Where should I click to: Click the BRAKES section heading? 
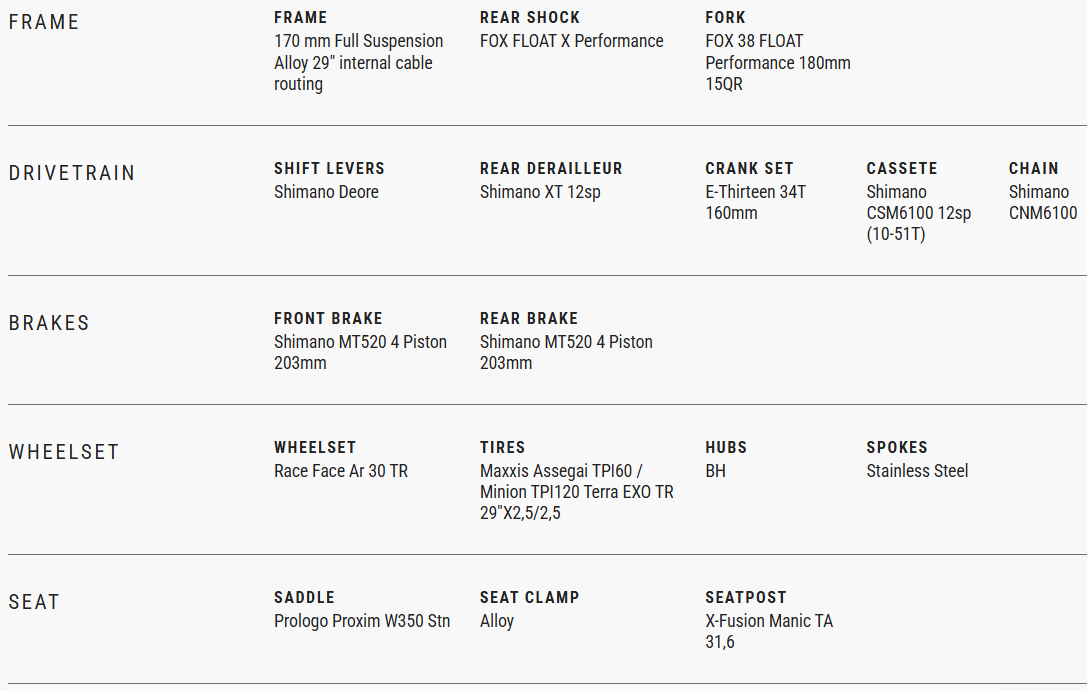[49, 323]
